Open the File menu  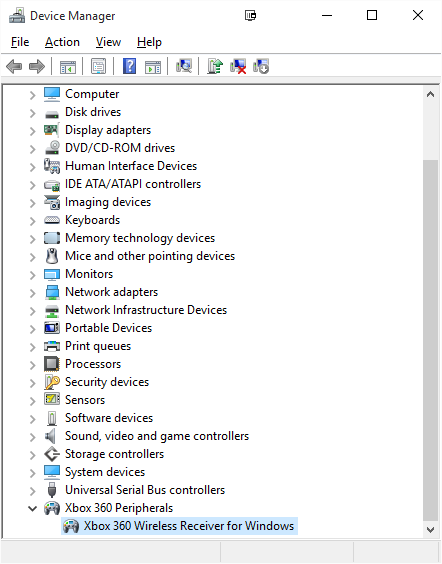20,42
